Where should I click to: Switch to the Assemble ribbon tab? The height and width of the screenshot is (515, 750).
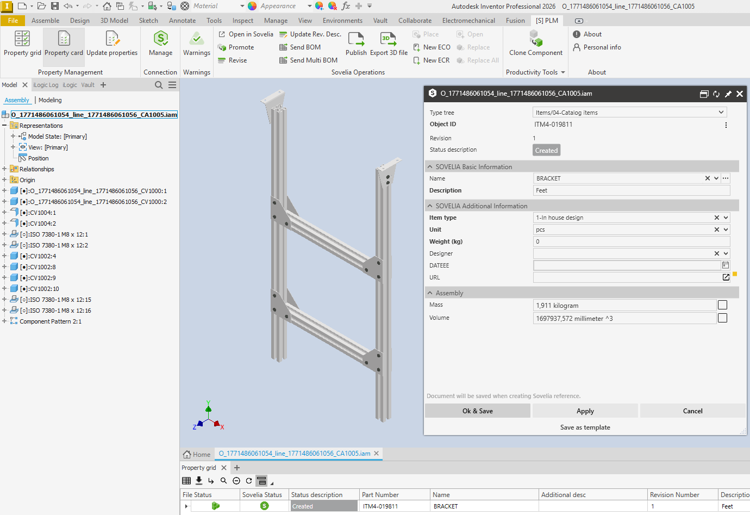coord(45,20)
